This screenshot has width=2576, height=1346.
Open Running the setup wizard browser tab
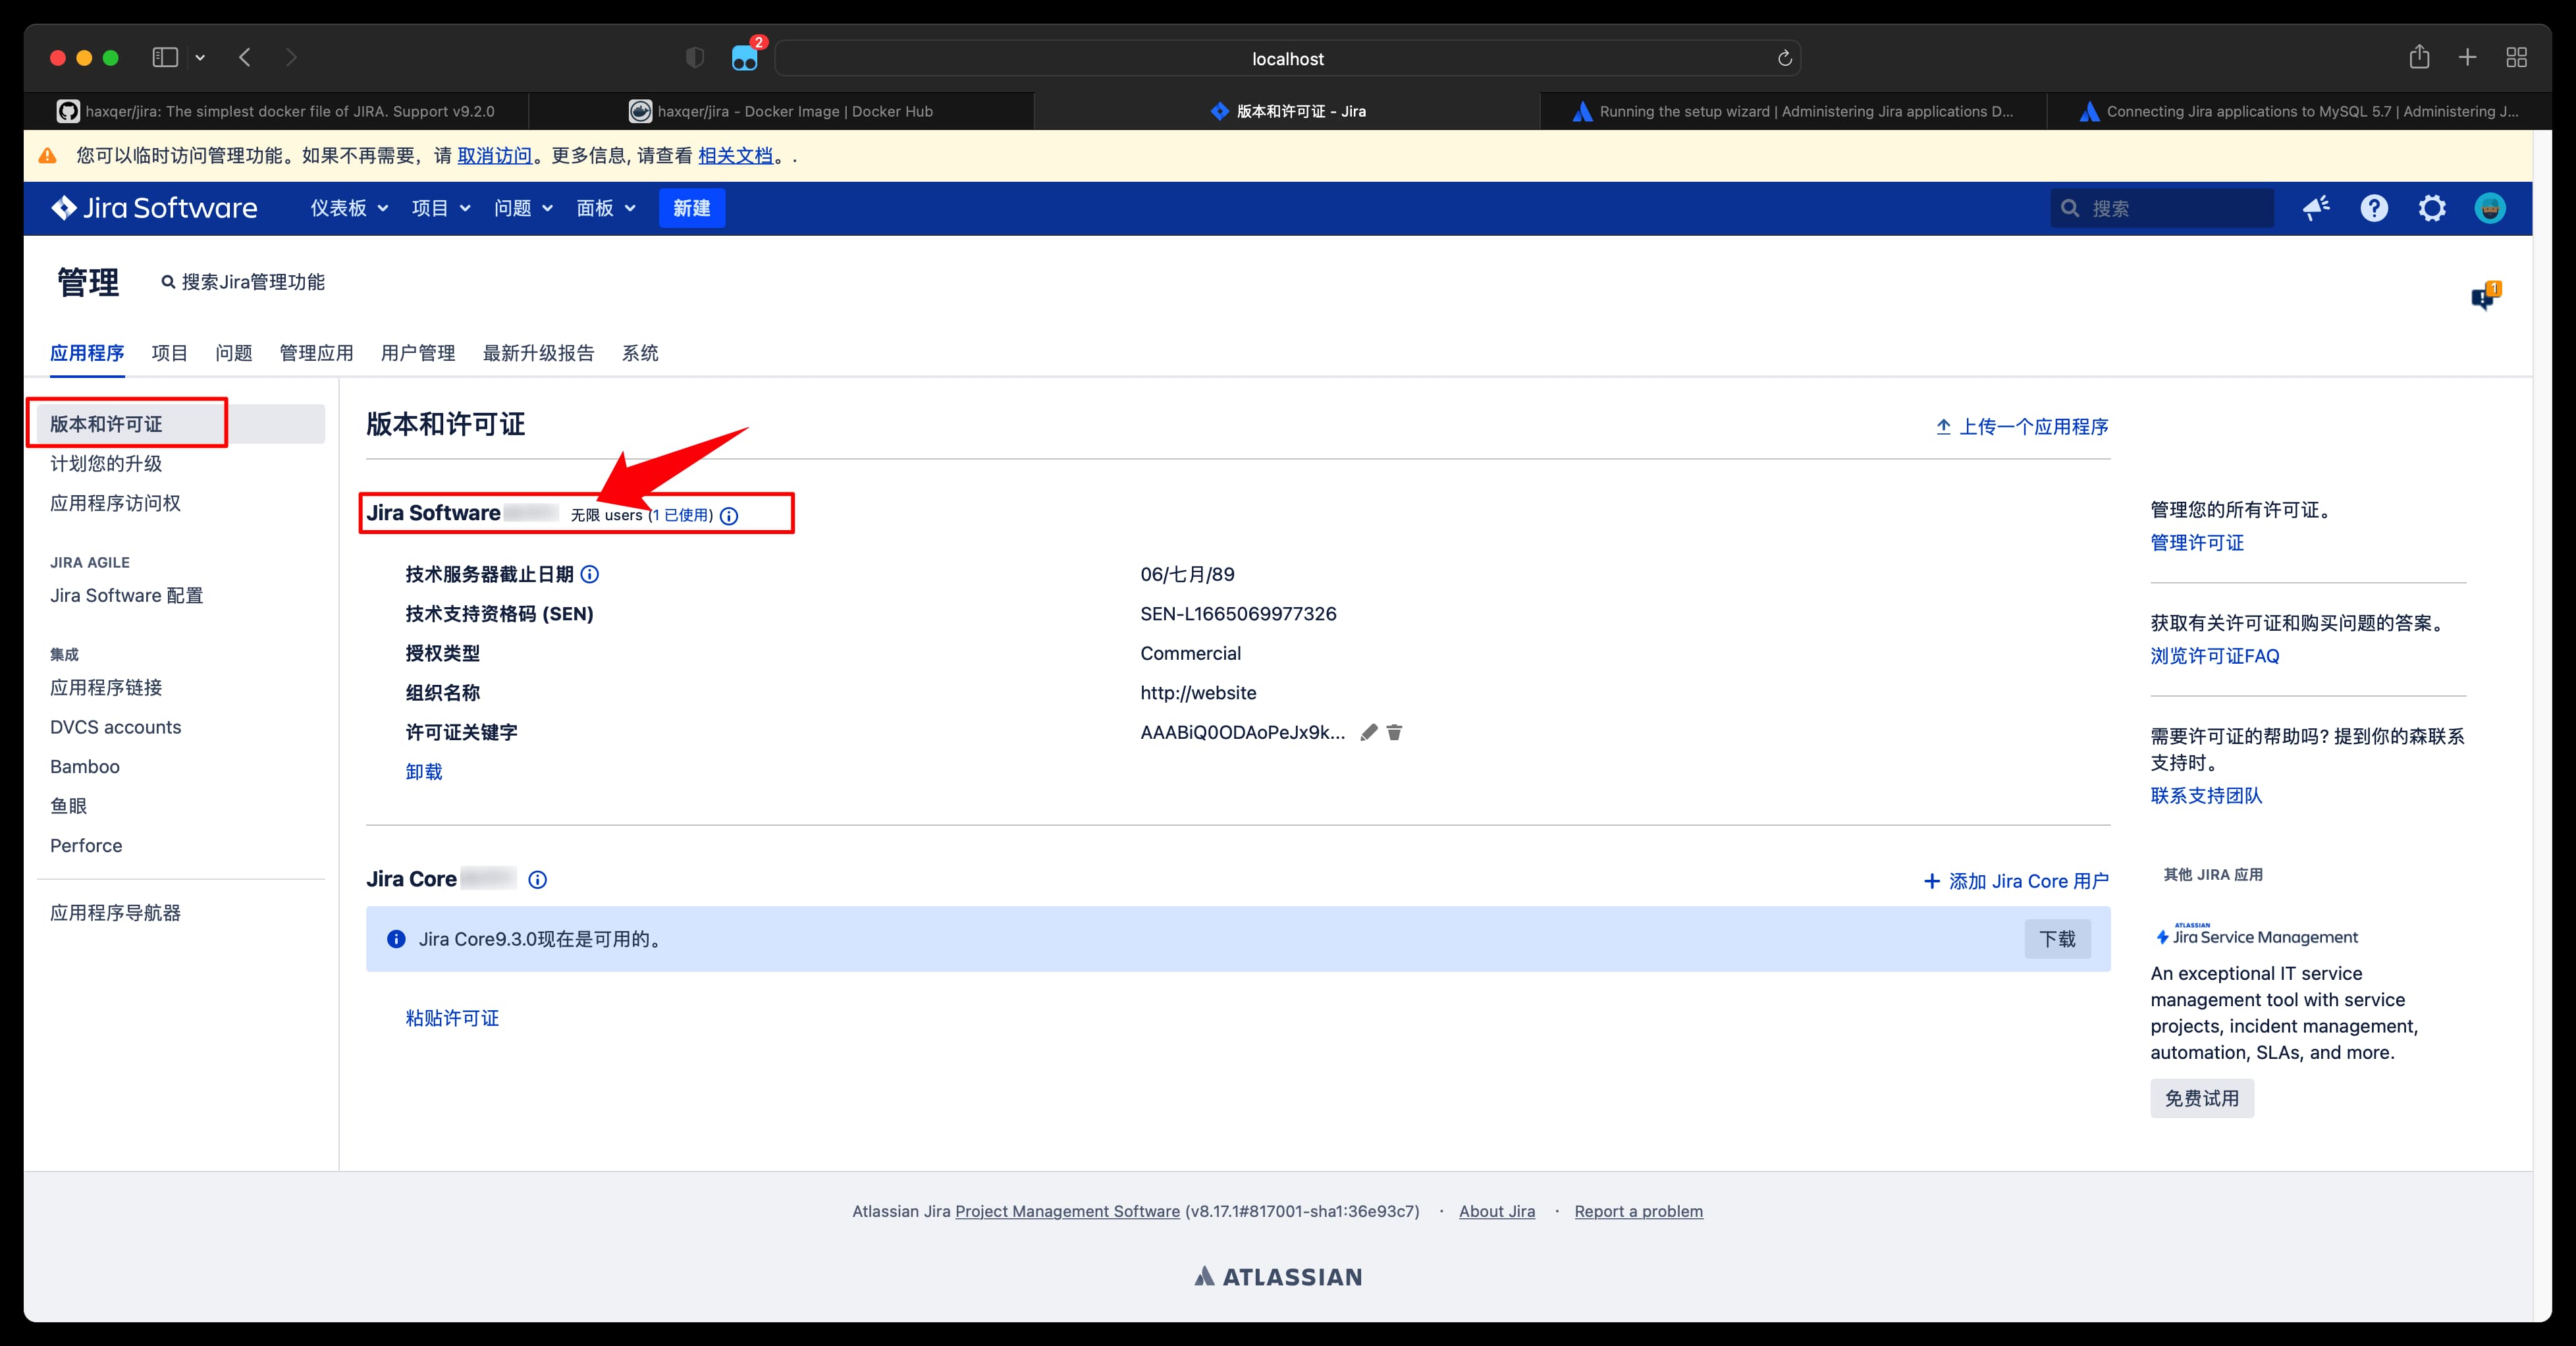coord(1793,111)
